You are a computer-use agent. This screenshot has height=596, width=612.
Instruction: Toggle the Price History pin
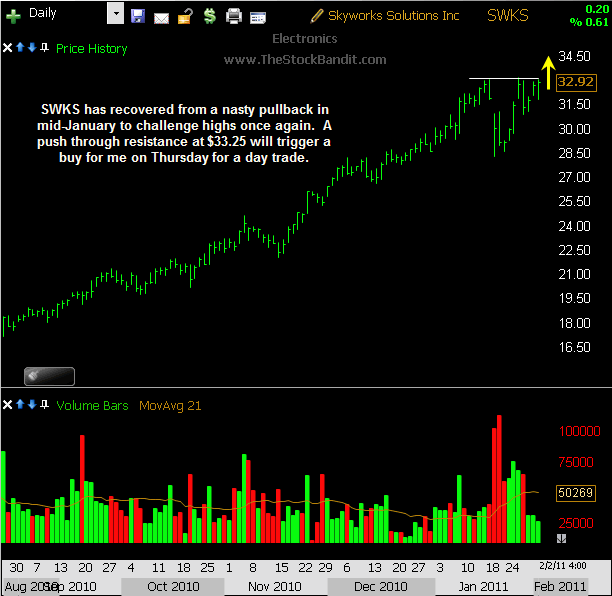[44, 48]
